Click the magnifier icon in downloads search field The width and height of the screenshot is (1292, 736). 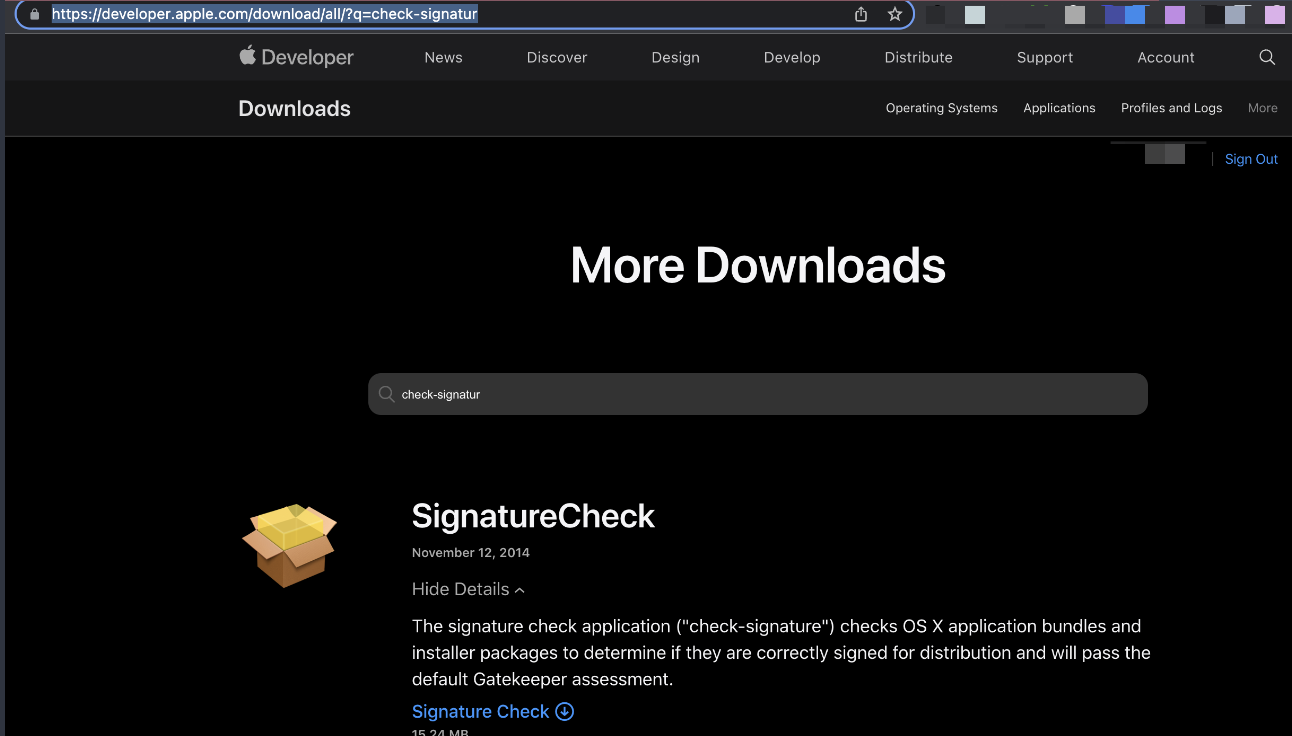tap(386, 394)
